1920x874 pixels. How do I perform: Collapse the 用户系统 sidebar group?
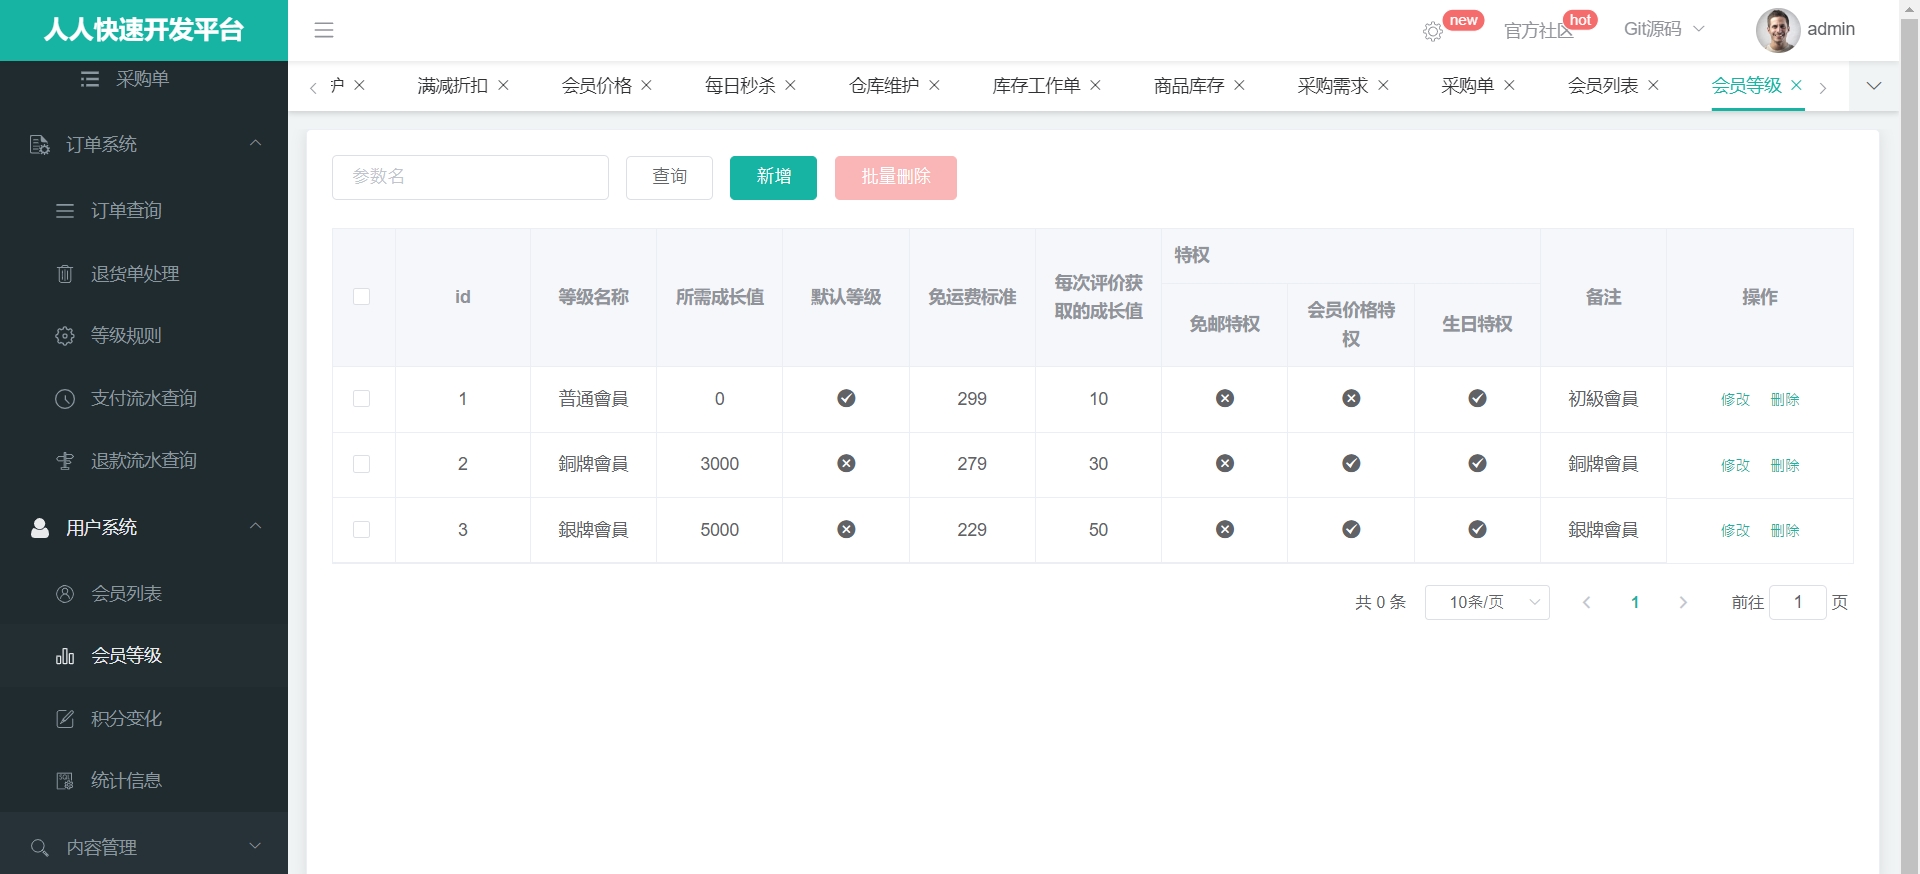click(144, 527)
